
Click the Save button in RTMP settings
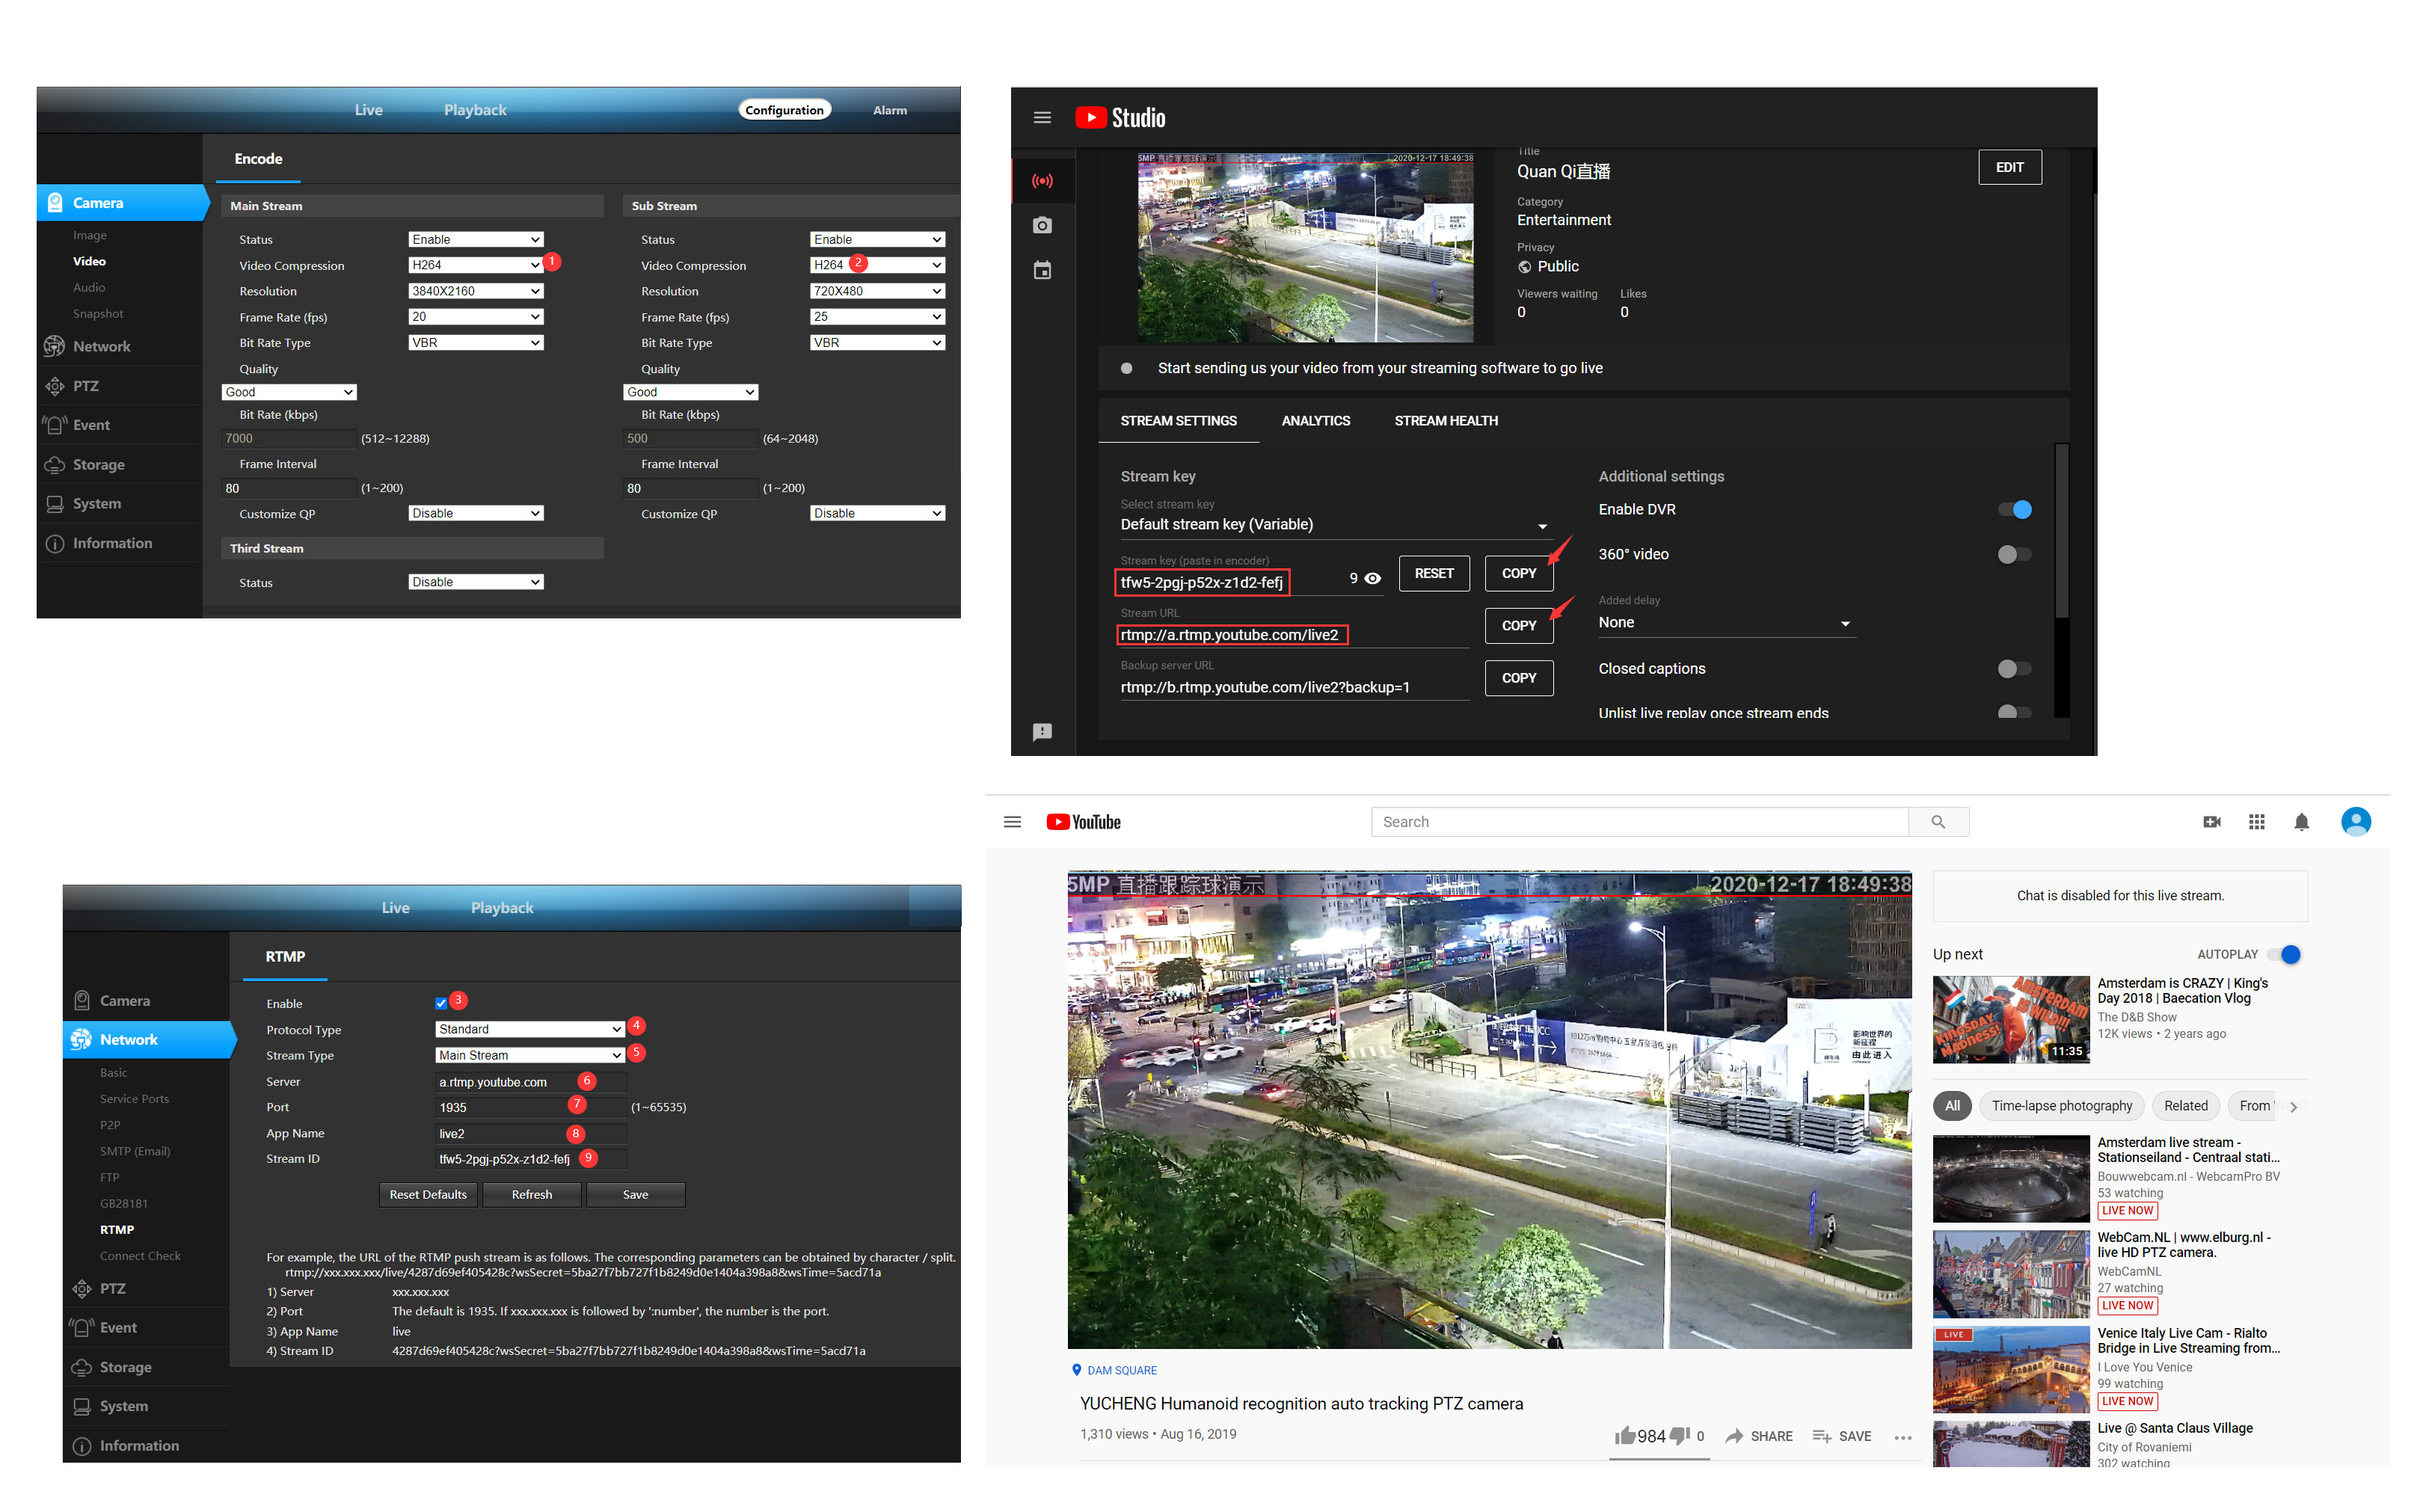635,1195
